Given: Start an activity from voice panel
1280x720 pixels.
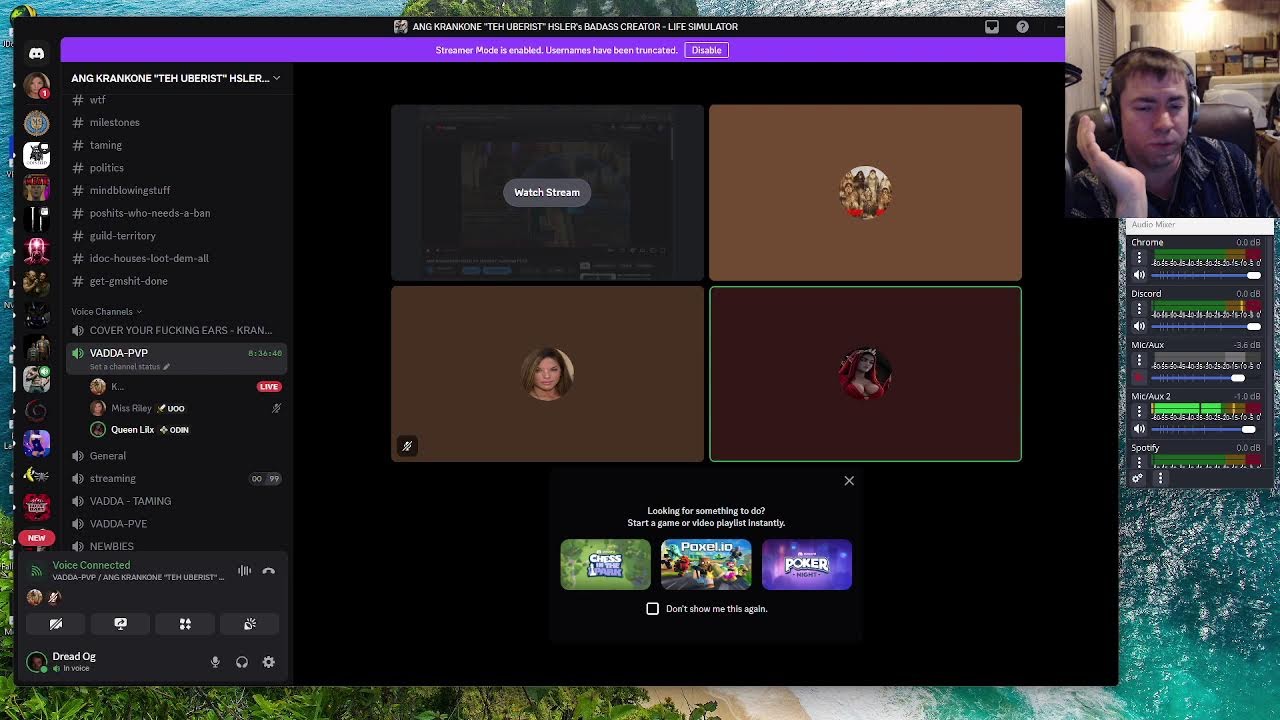Looking at the screenshot, I should [185, 624].
